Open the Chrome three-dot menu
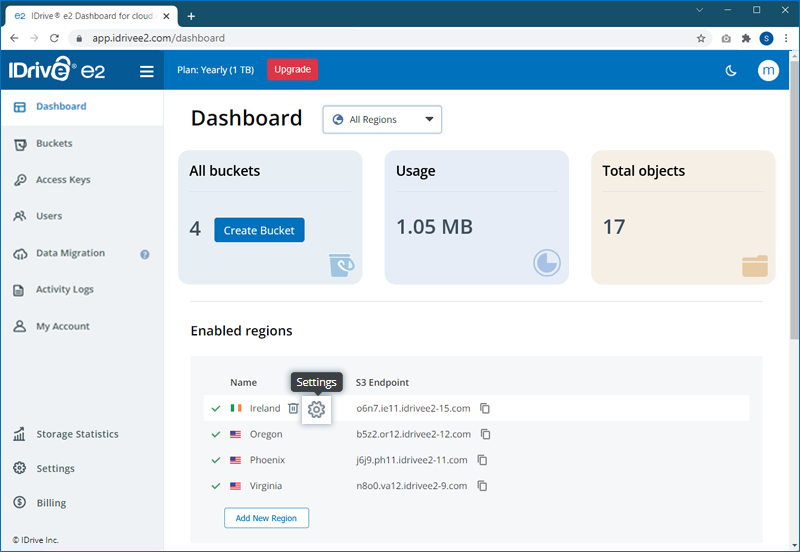The image size is (800, 552). pyautogui.click(x=786, y=38)
